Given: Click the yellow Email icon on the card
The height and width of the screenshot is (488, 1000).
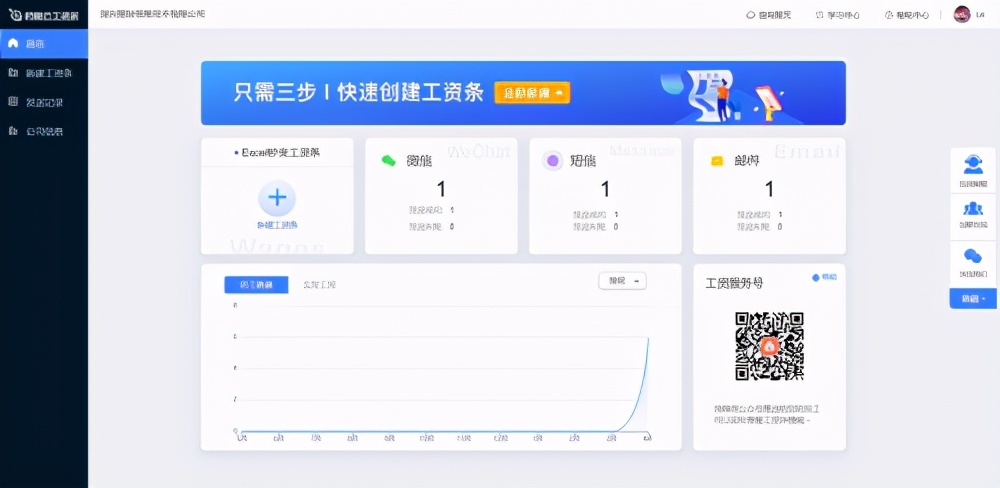Looking at the screenshot, I should point(717,161).
